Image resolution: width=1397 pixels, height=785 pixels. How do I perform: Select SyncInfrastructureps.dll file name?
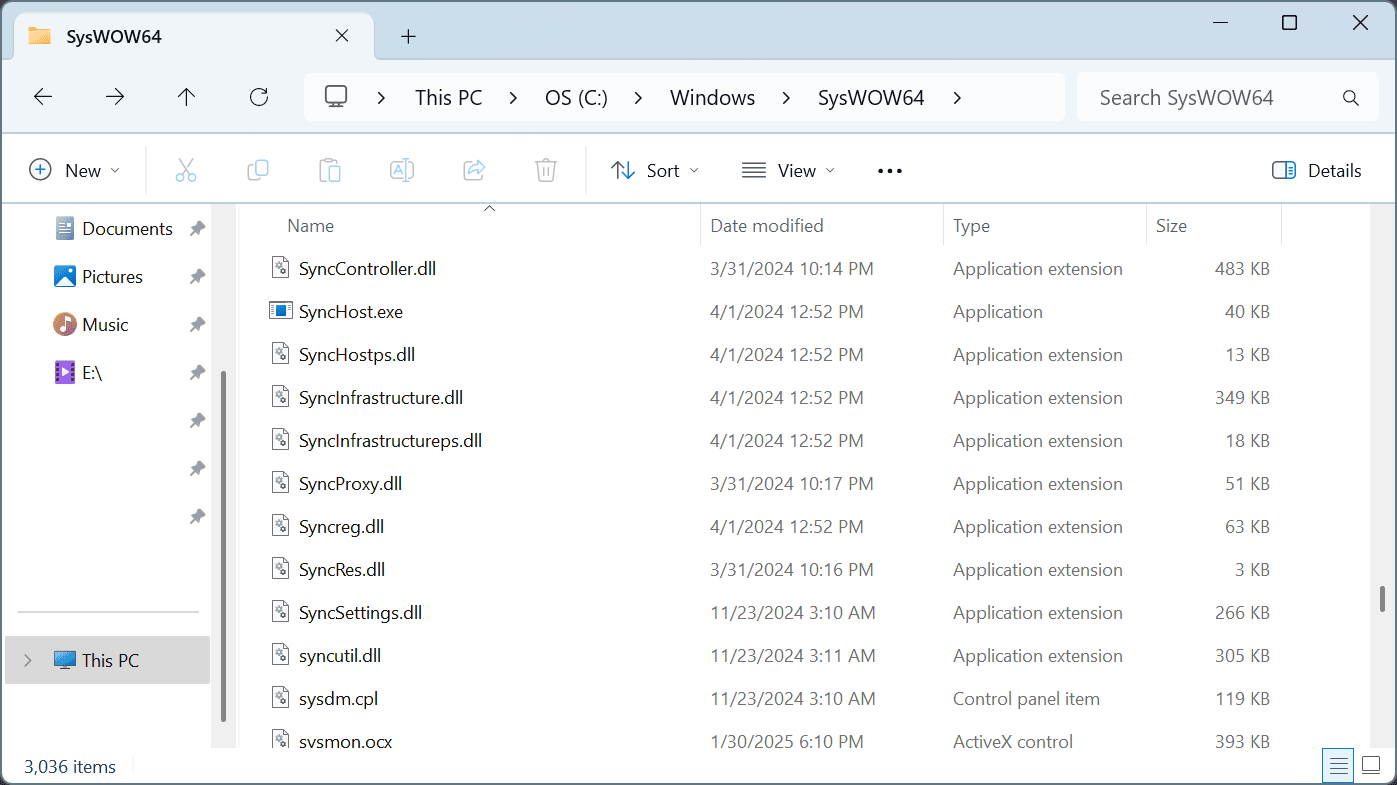[x=390, y=440]
